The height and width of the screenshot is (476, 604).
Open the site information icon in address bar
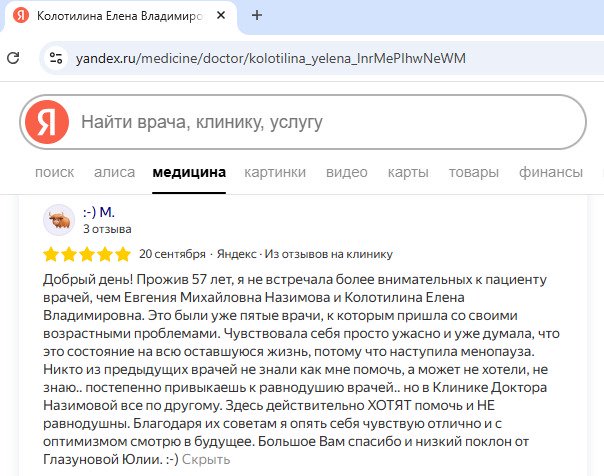click(57, 57)
